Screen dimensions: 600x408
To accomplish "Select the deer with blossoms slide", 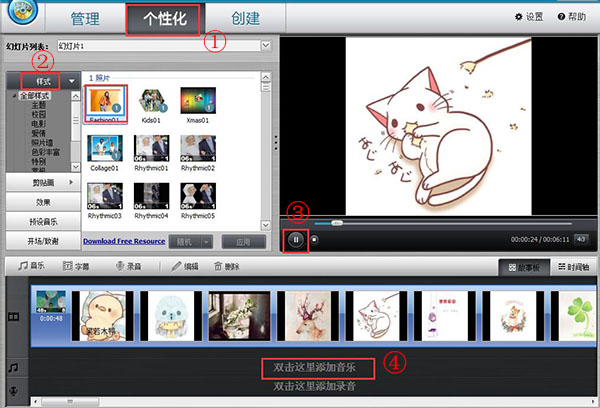I will (308, 316).
